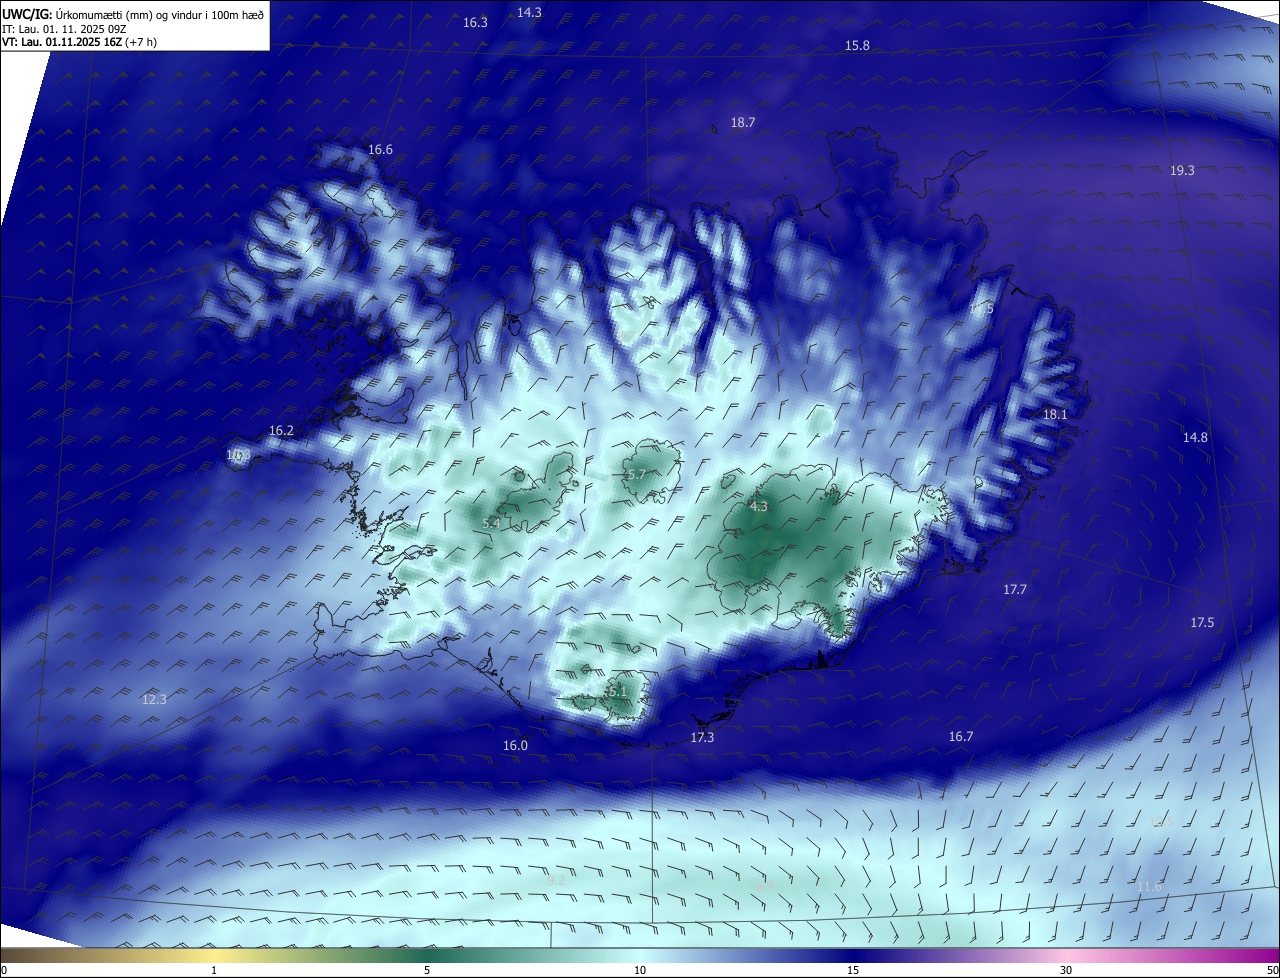The image size is (1280, 978).
Task: Click the 10 tick on the colour scale
Action: tap(640, 971)
